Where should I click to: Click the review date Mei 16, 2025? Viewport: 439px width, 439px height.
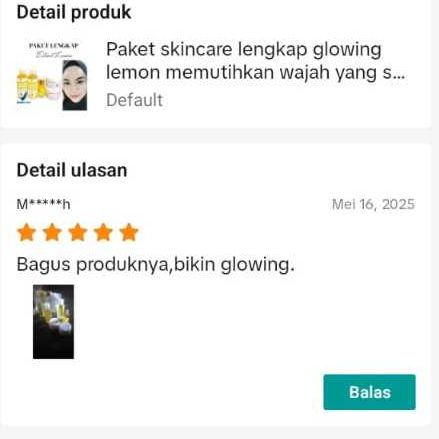coord(373,204)
